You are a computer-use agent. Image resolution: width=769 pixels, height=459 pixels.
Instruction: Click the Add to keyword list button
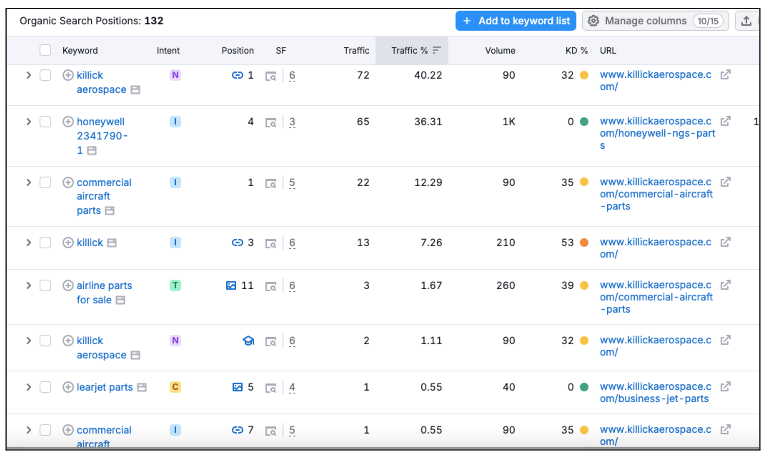coord(514,21)
